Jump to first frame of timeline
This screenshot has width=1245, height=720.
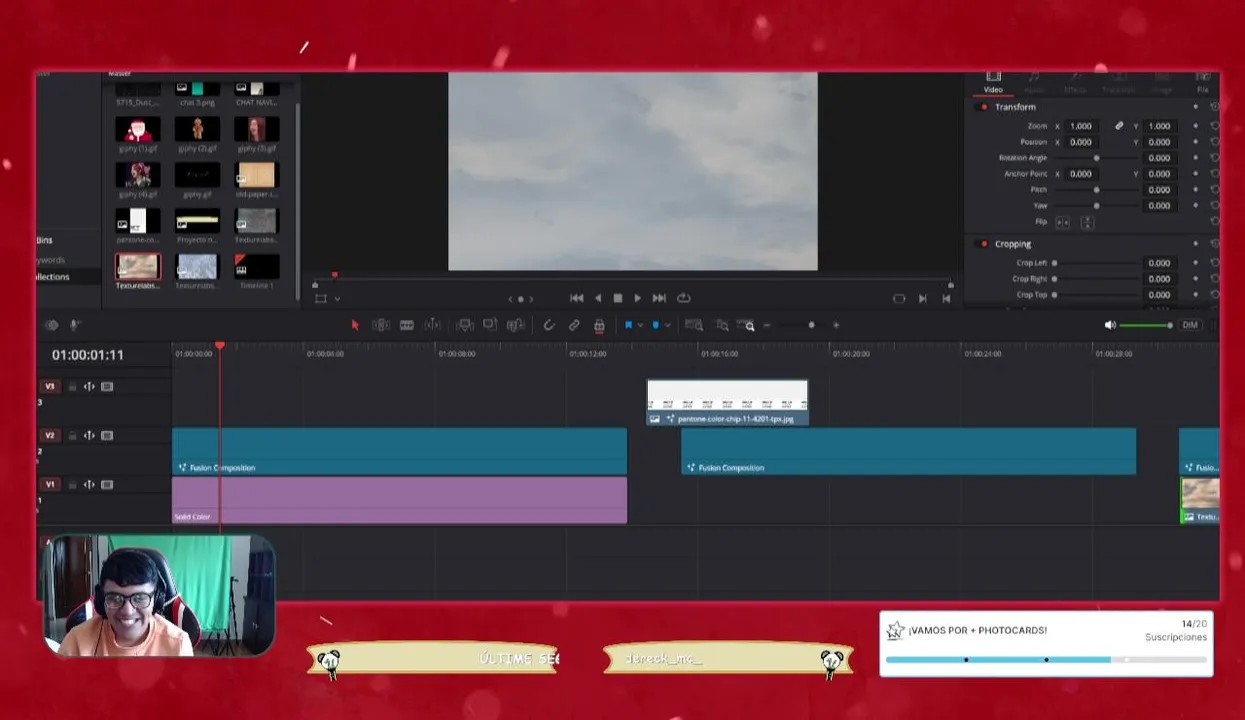(577, 298)
